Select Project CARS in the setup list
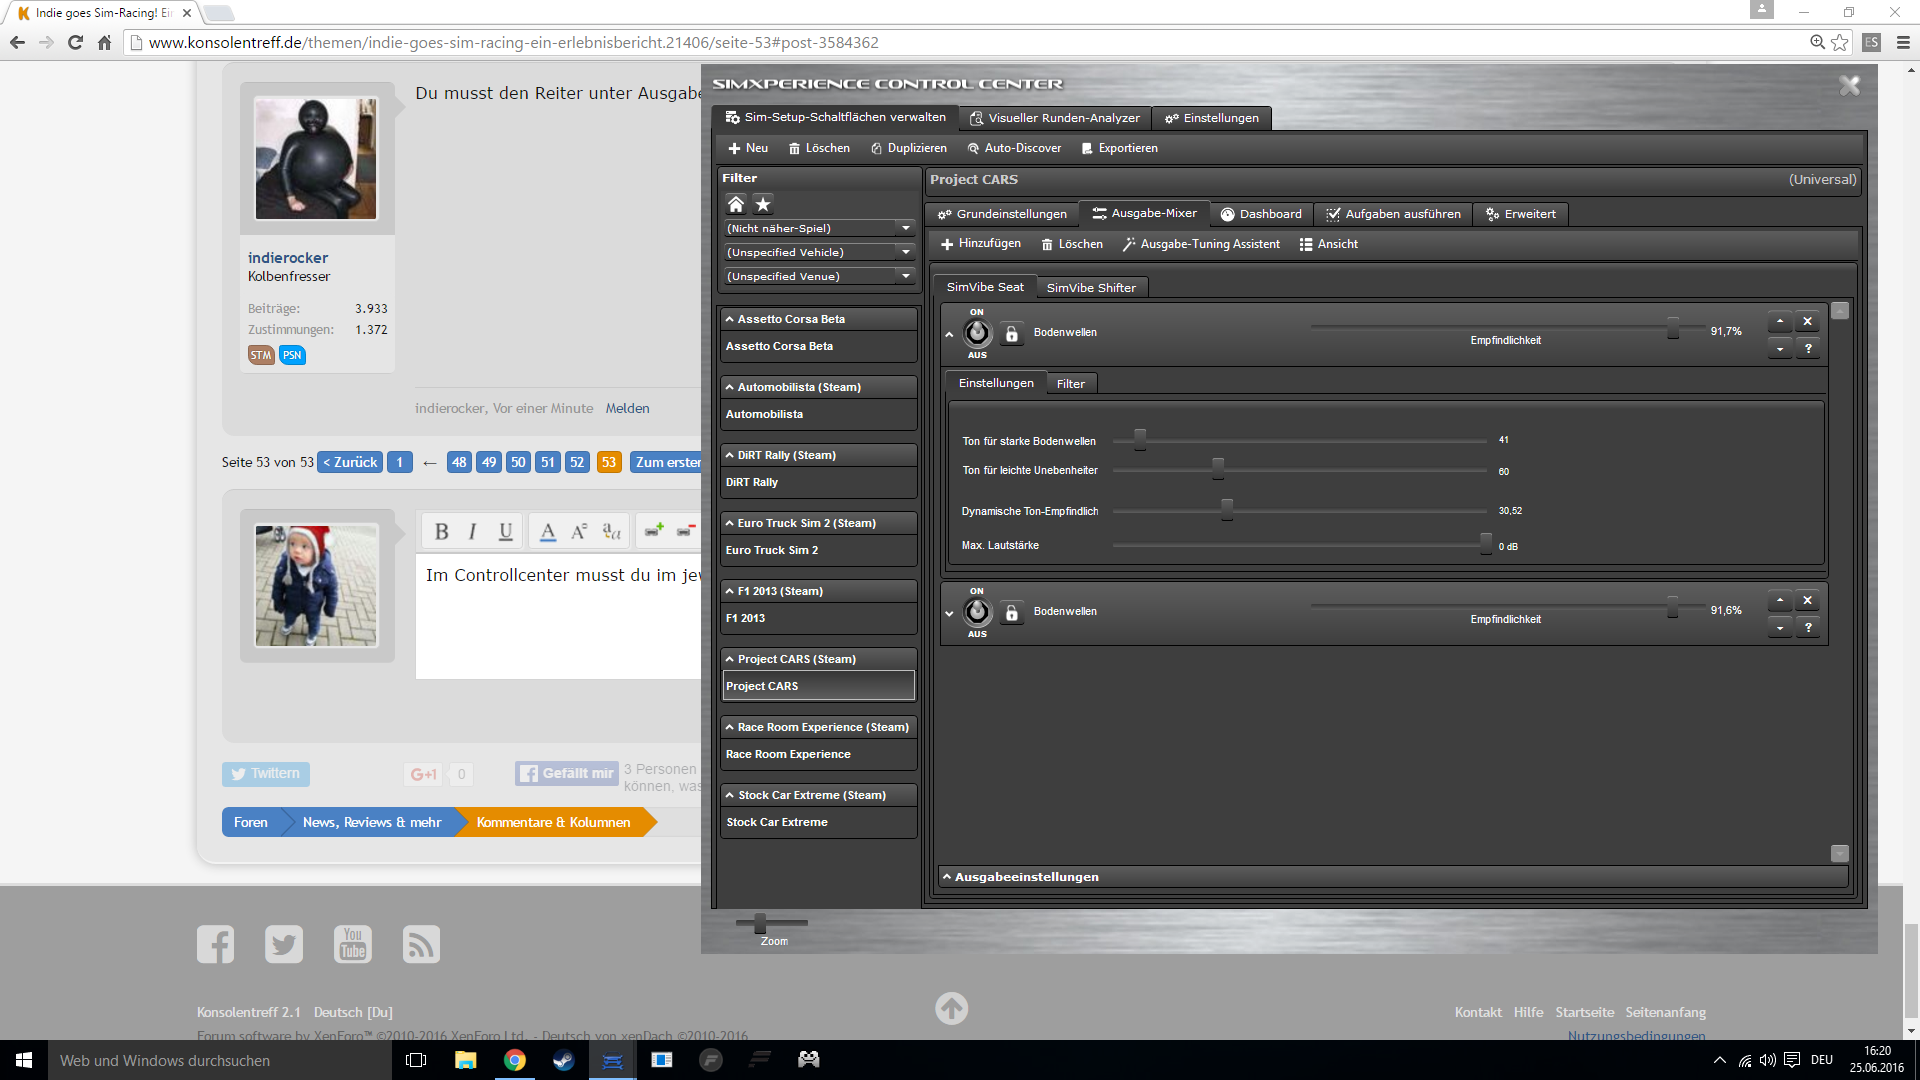 818,686
